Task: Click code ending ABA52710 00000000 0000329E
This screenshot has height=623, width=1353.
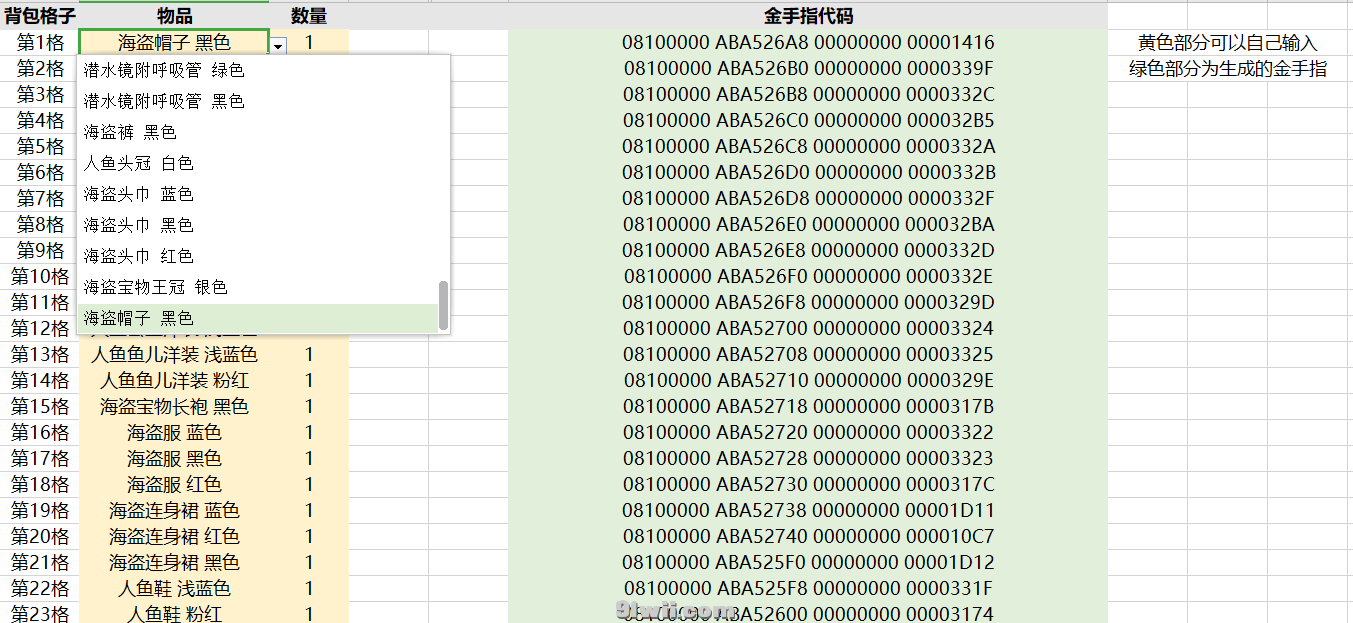Action: tap(808, 380)
